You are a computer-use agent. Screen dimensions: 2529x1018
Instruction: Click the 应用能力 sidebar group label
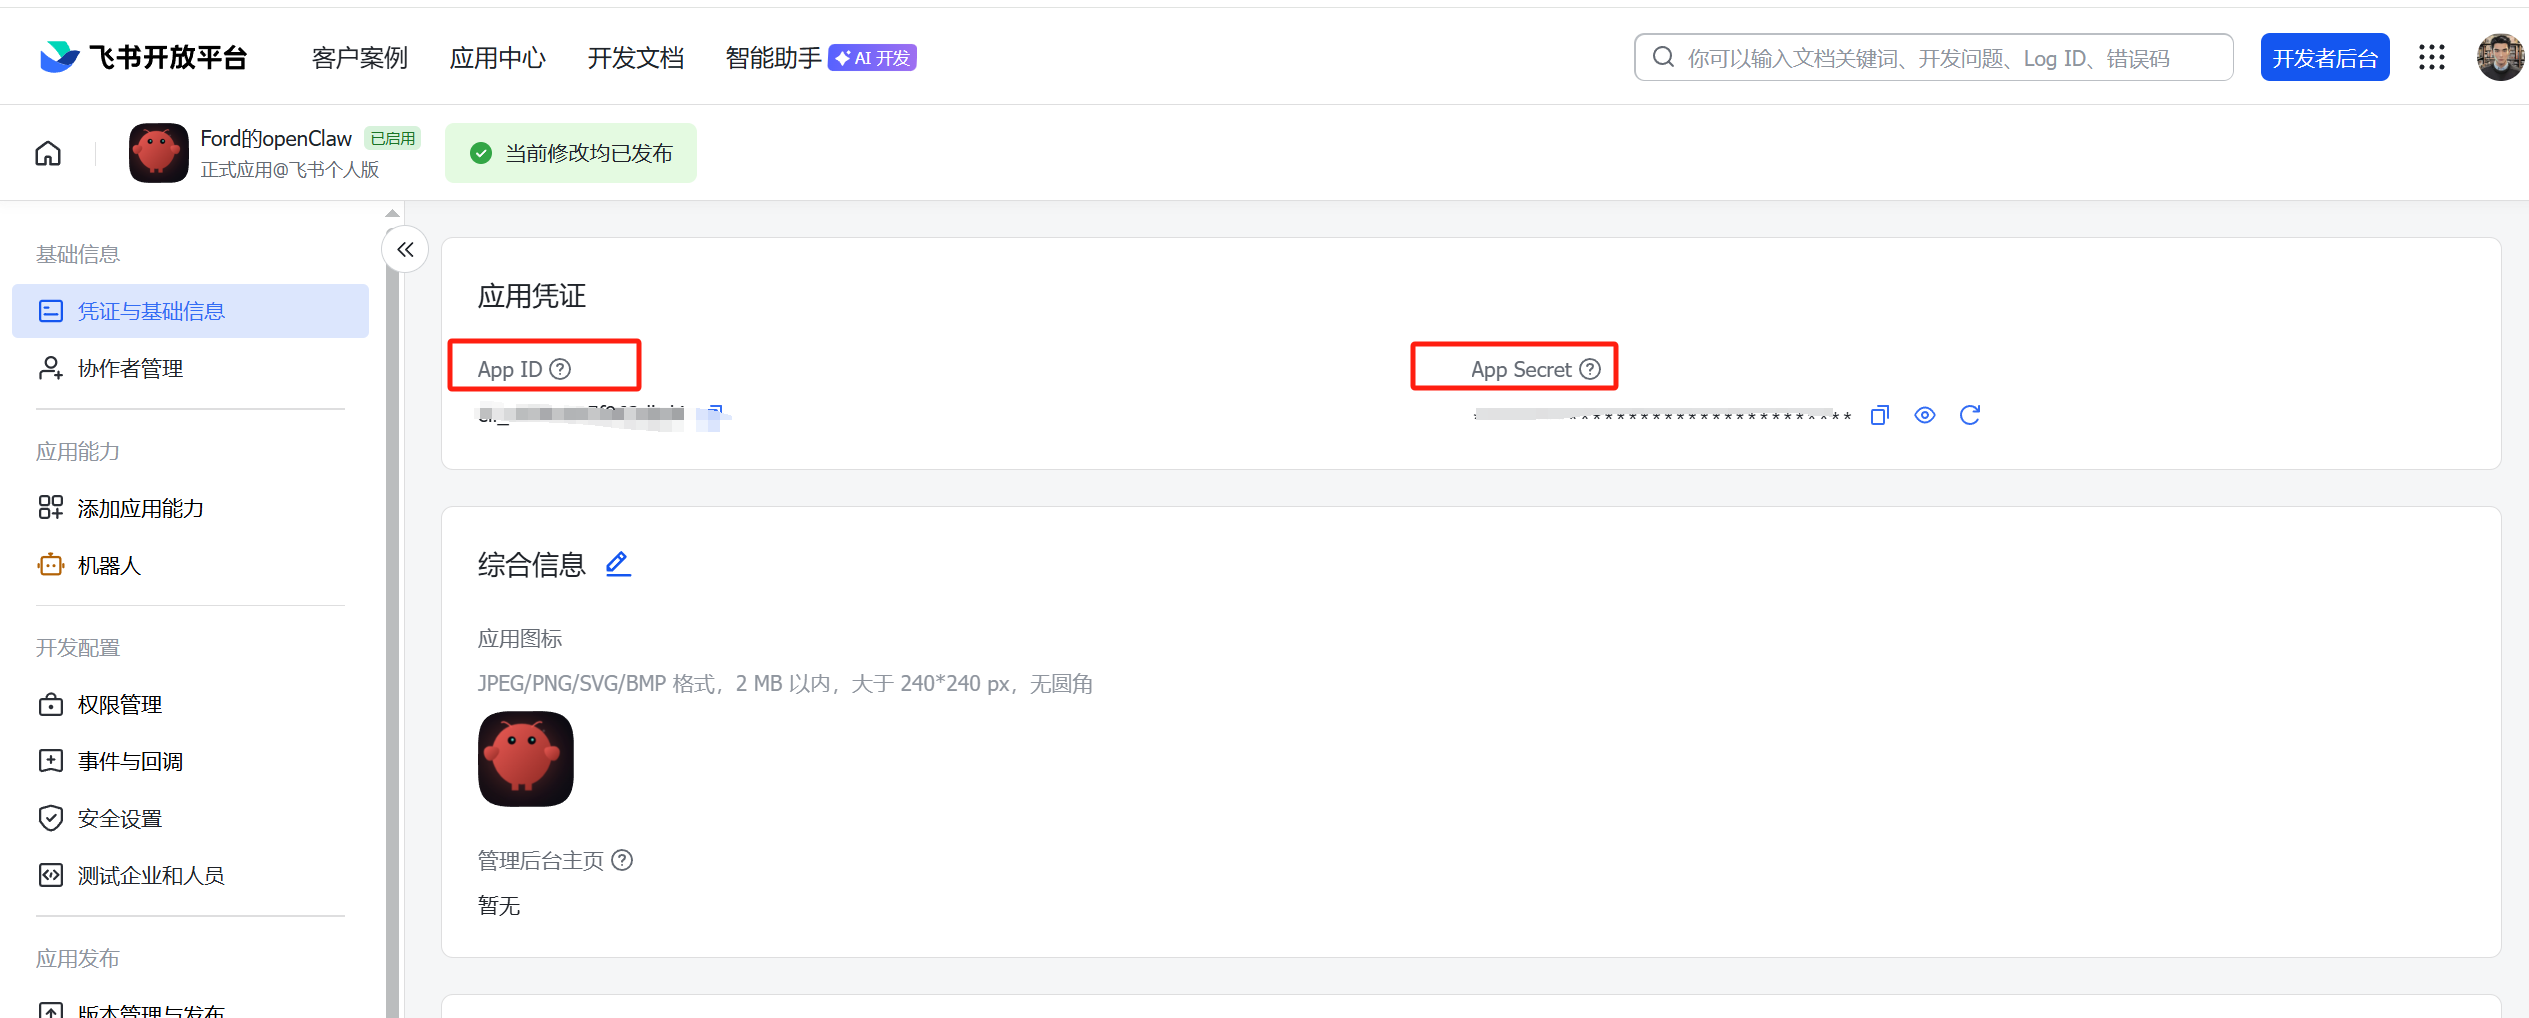(x=78, y=451)
